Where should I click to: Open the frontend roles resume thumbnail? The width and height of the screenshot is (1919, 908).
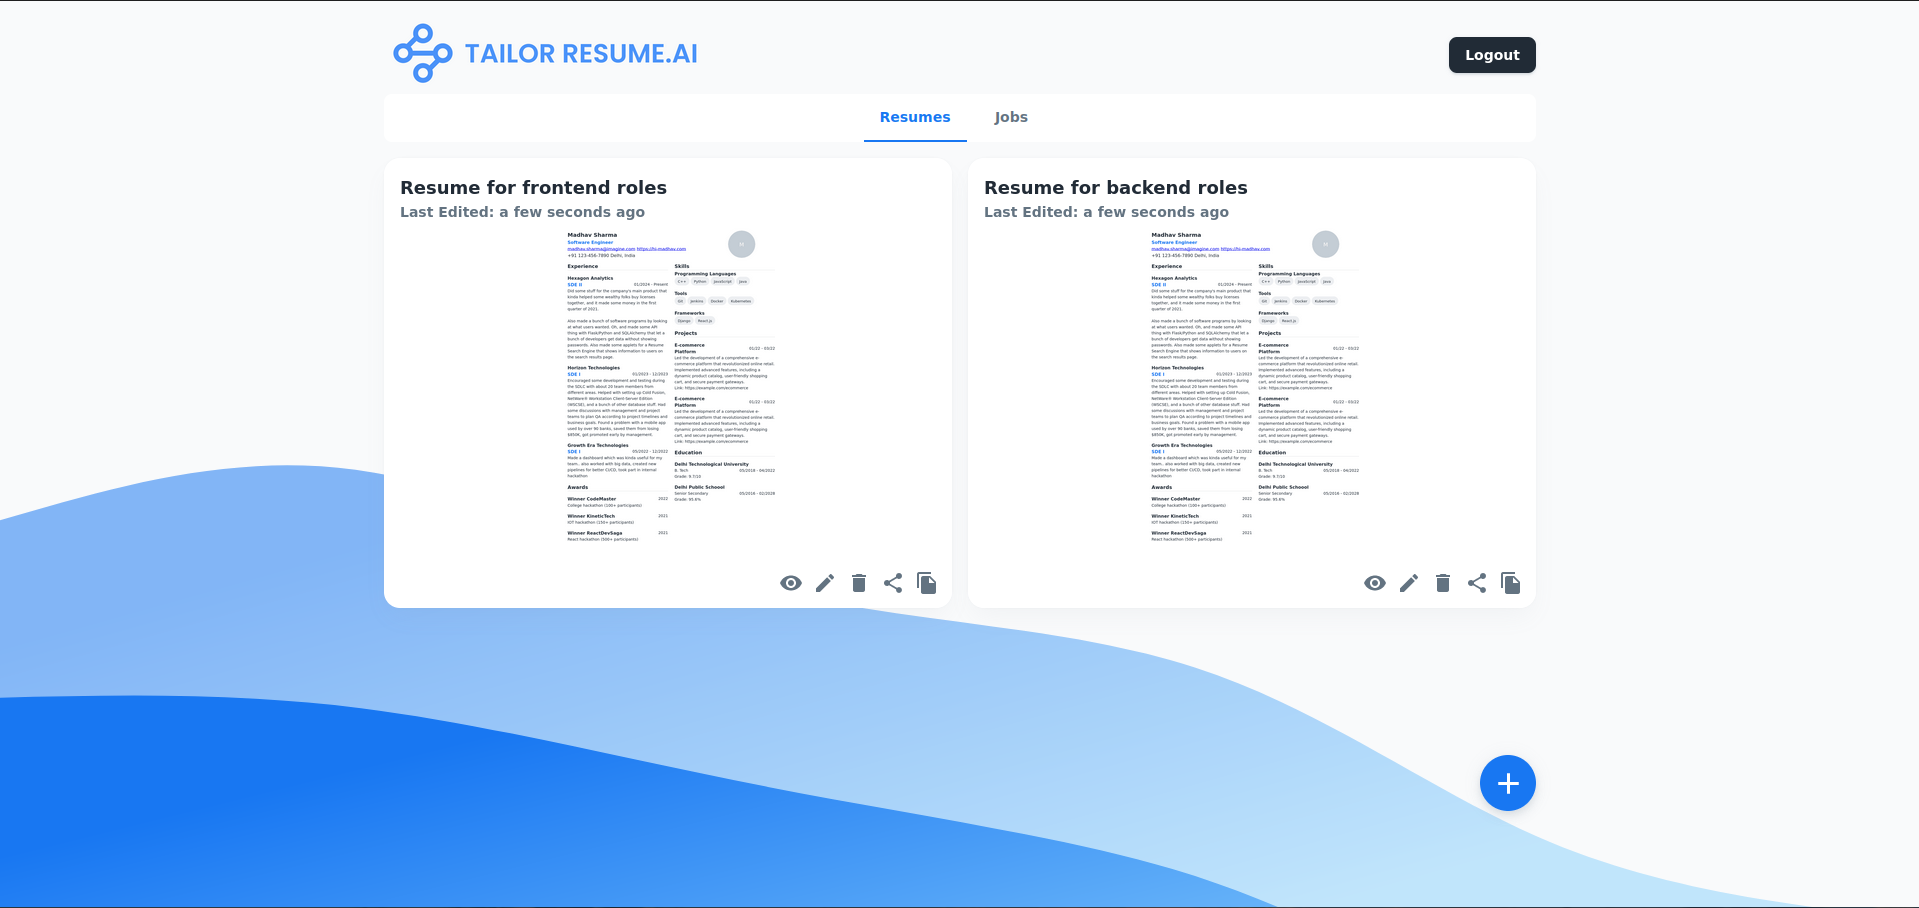tap(668, 387)
